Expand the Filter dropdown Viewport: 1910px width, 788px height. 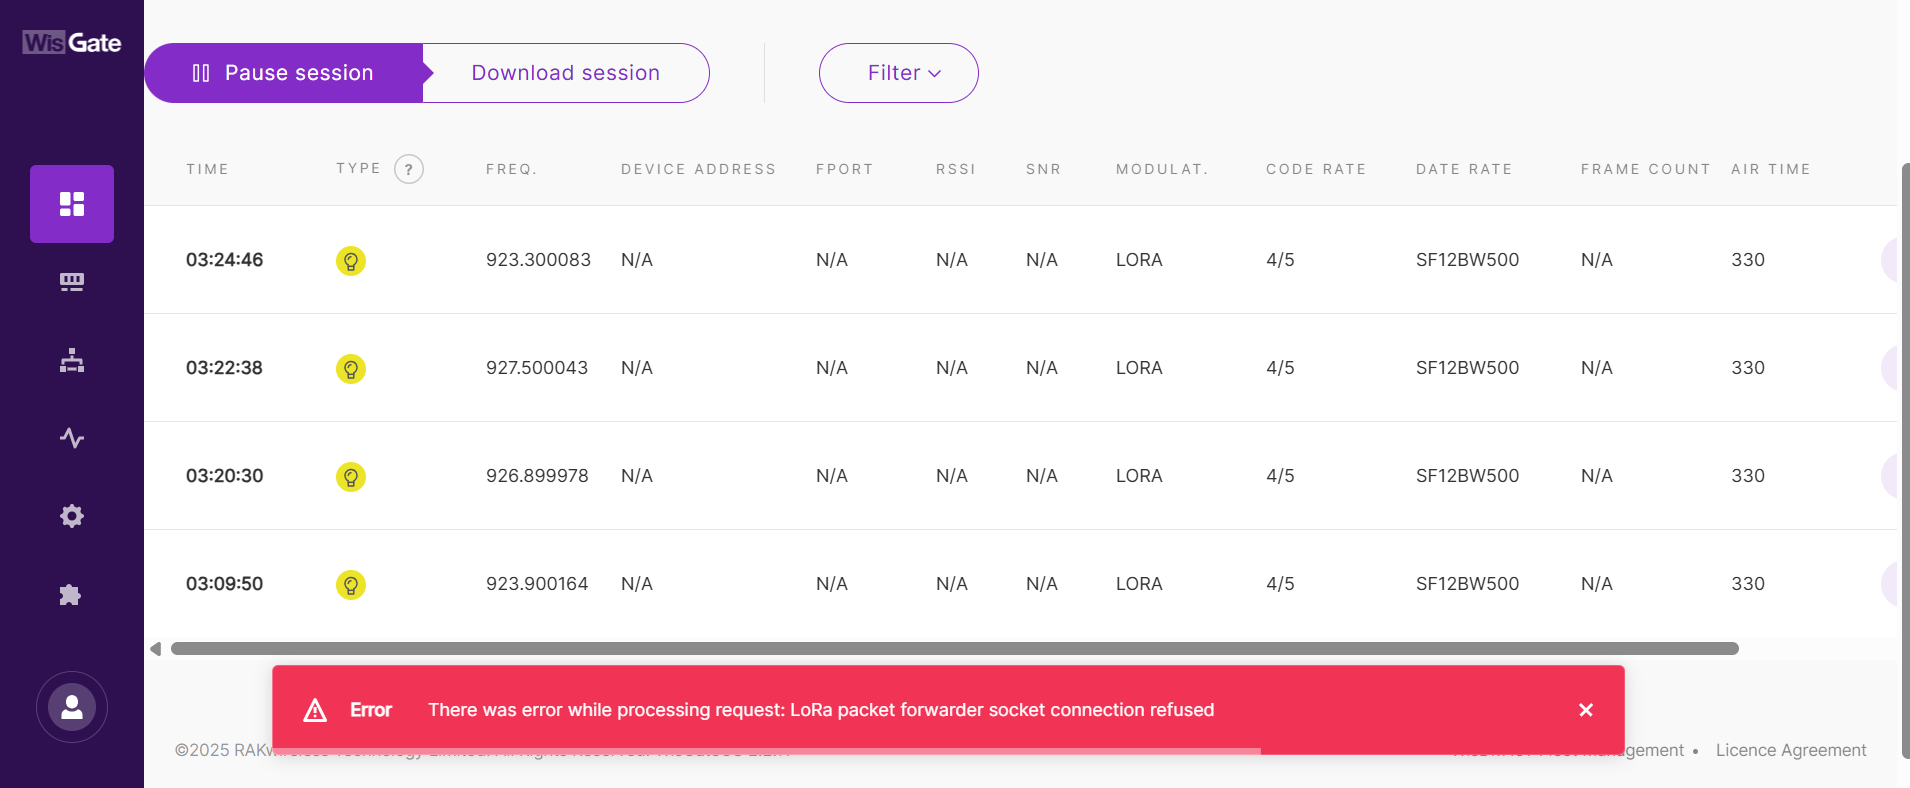[x=898, y=73]
